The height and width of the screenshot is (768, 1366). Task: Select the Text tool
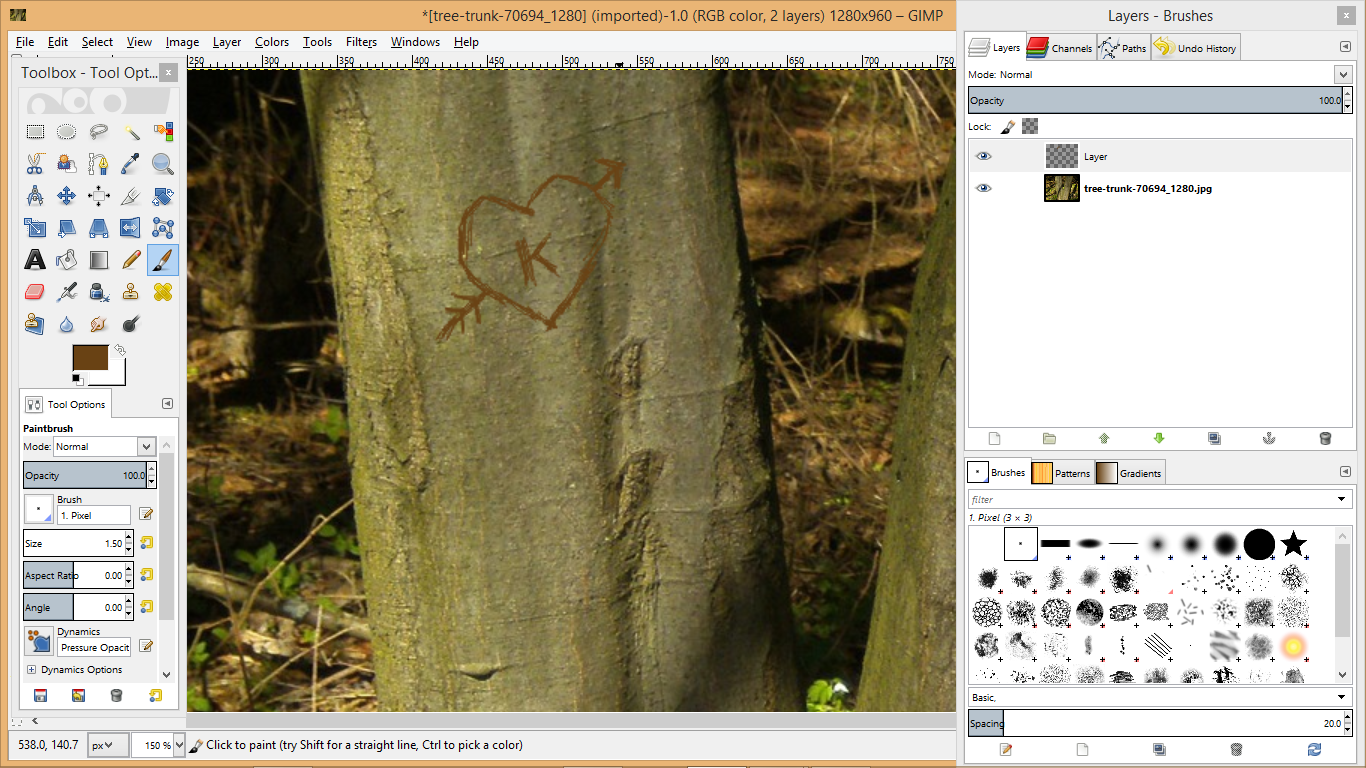tap(35, 260)
